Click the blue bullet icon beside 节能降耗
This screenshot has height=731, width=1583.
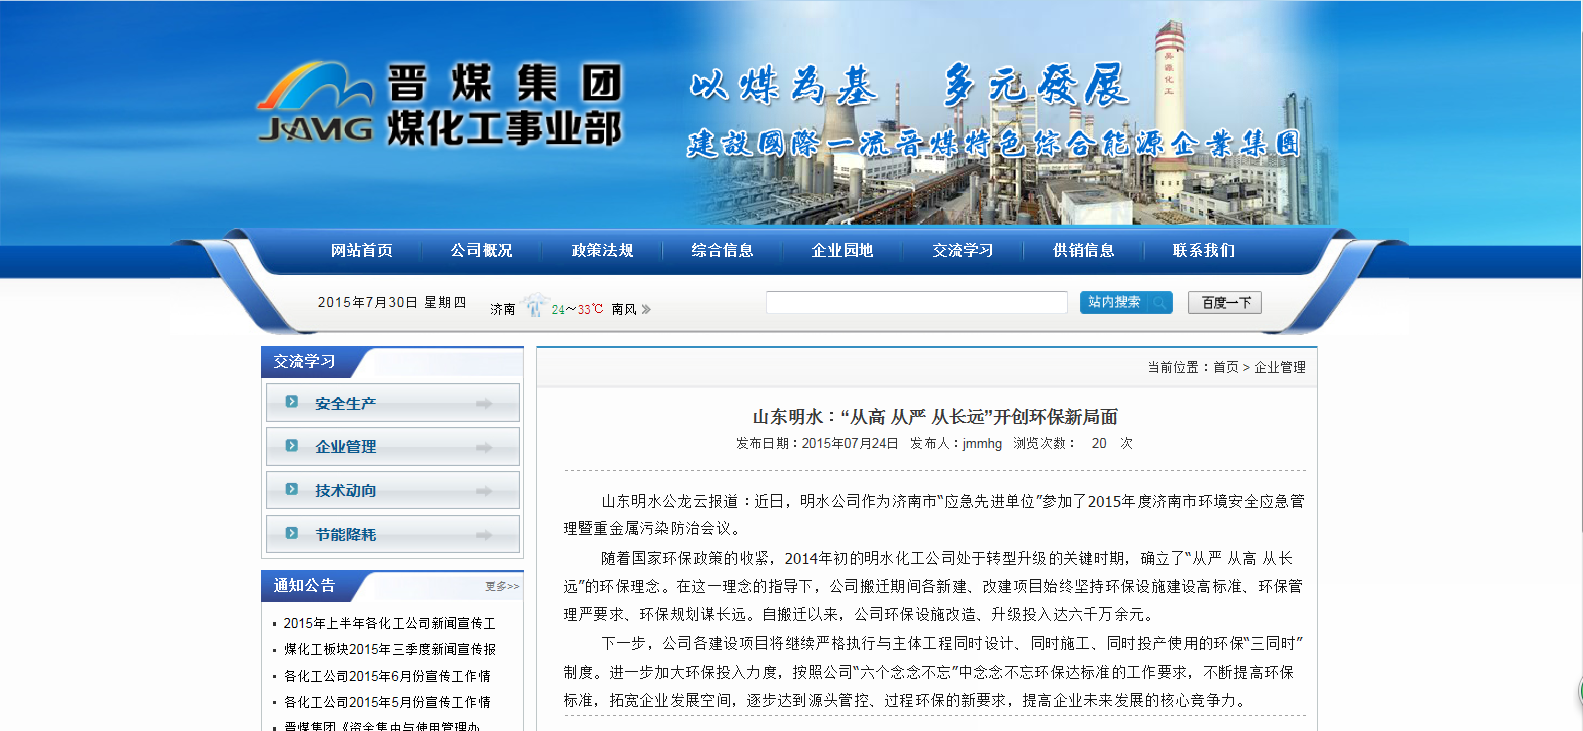pos(292,533)
